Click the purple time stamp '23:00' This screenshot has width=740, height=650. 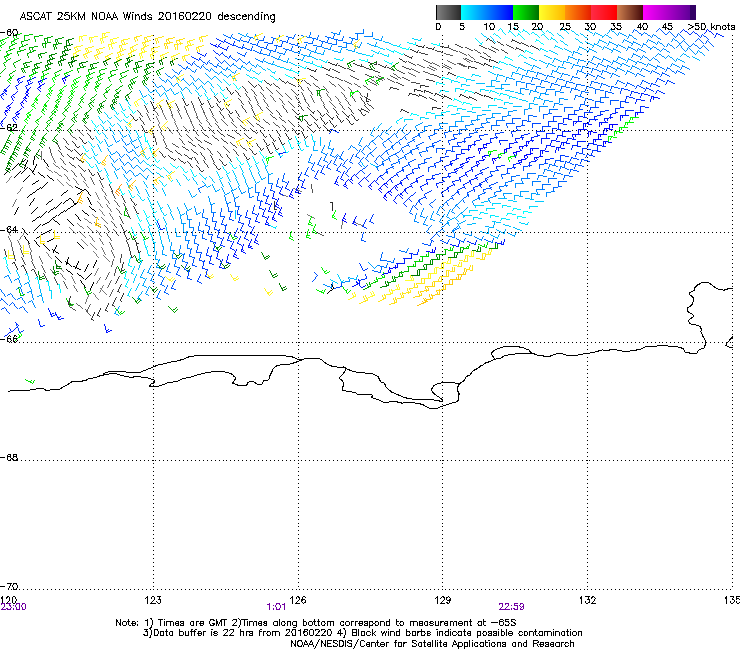[x=13, y=607]
